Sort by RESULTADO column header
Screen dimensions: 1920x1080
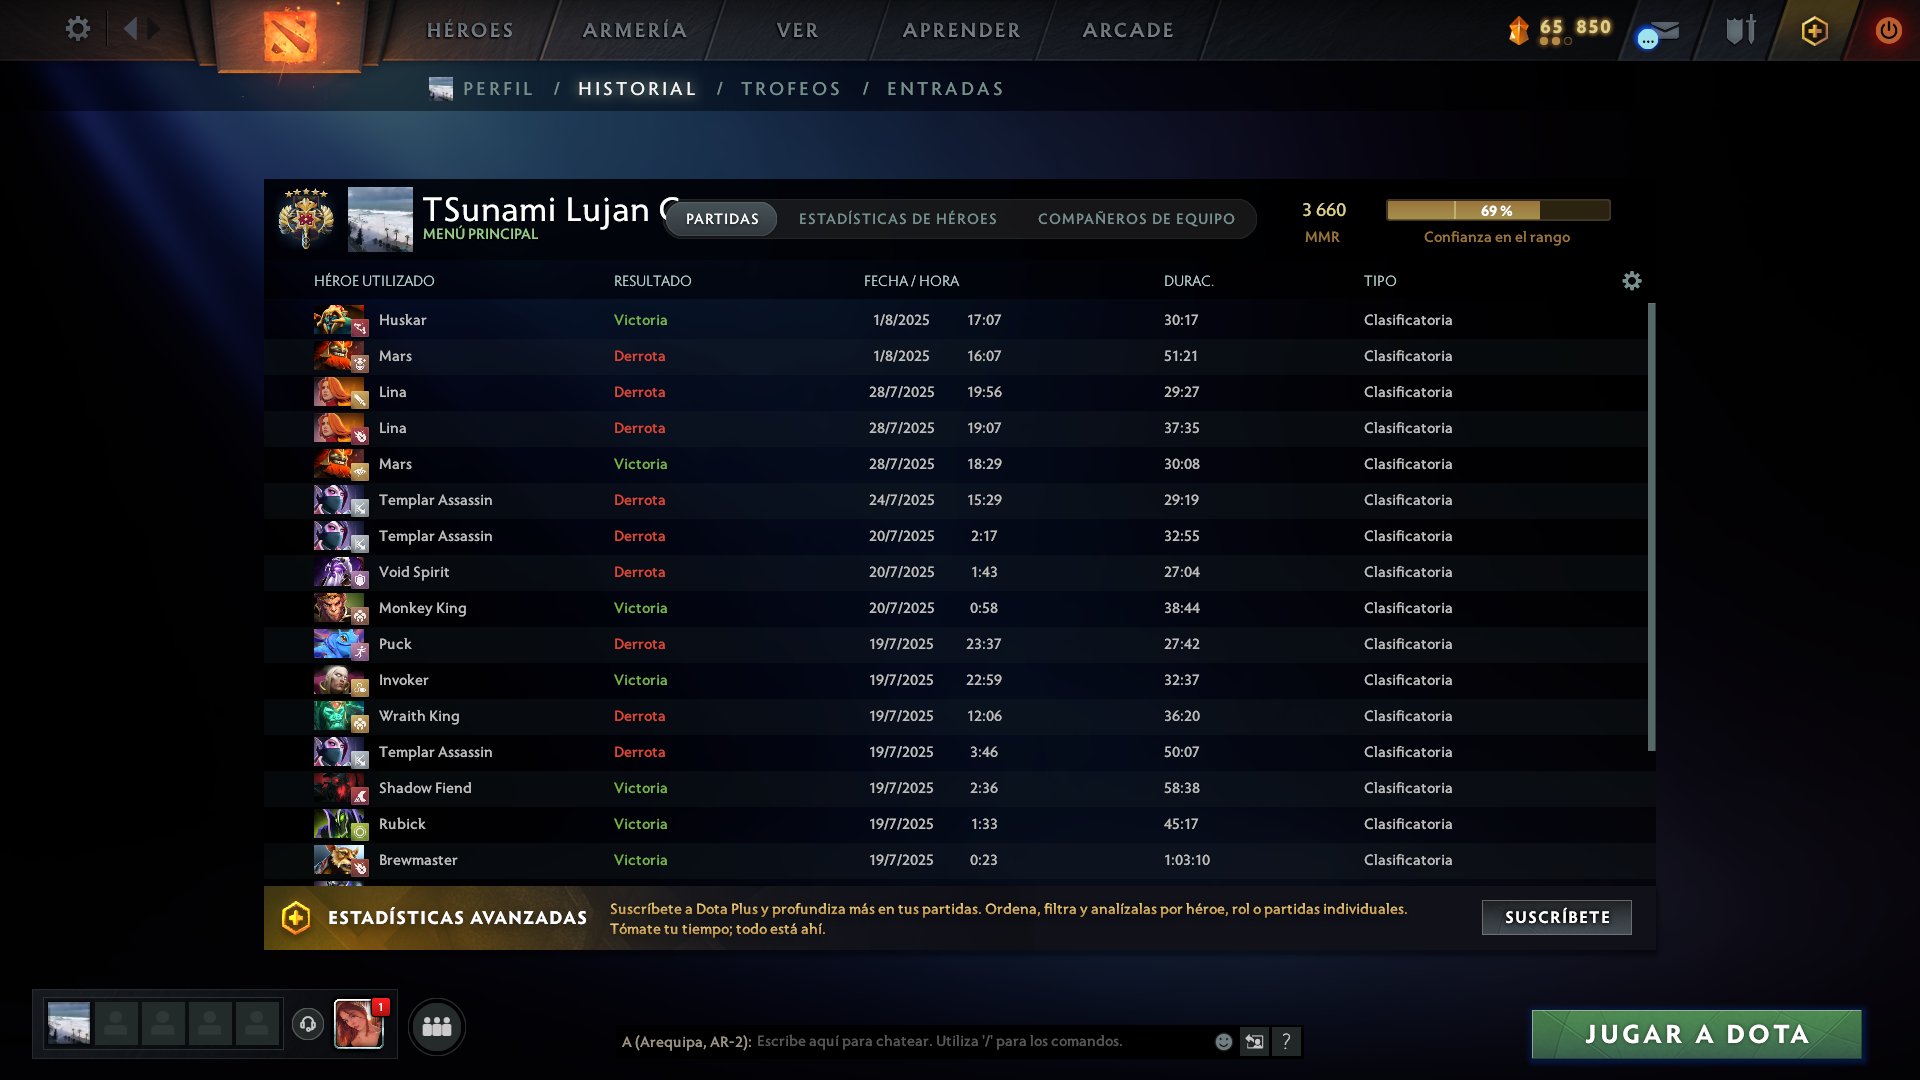tap(652, 281)
